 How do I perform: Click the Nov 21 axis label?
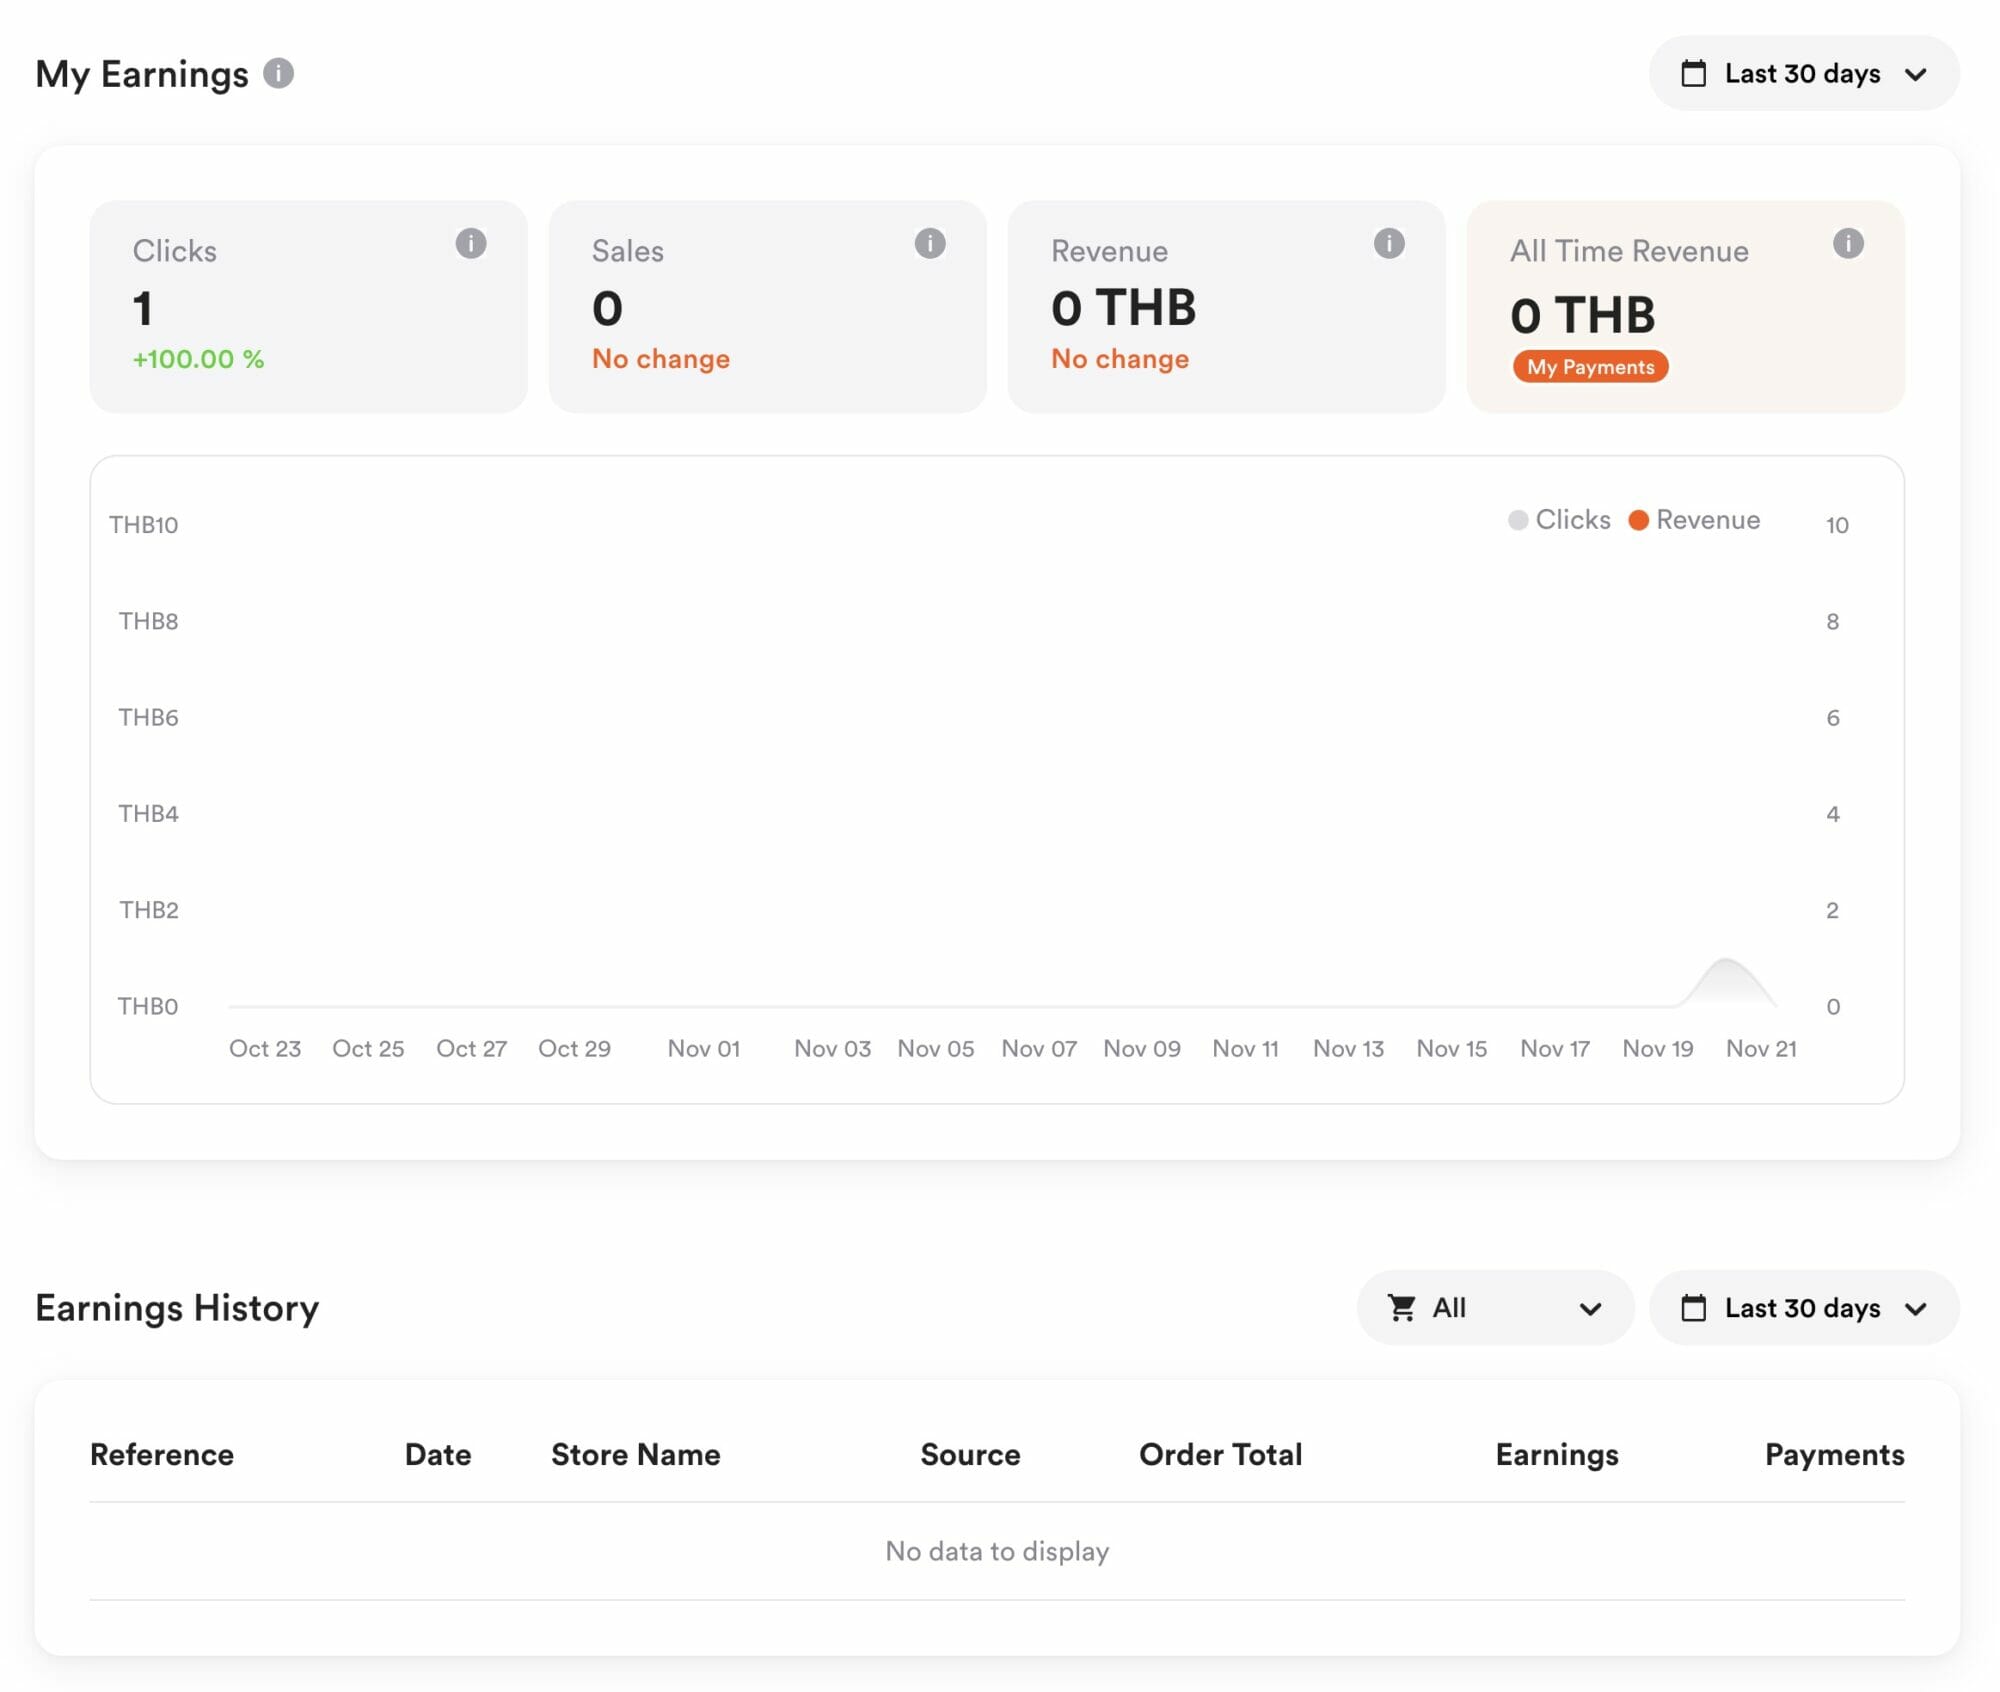pos(1761,1048)
